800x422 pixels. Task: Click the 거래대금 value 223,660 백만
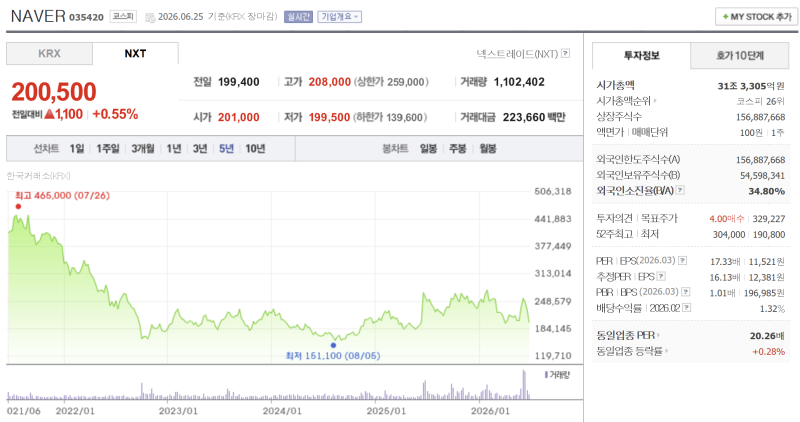coord(534,117)
